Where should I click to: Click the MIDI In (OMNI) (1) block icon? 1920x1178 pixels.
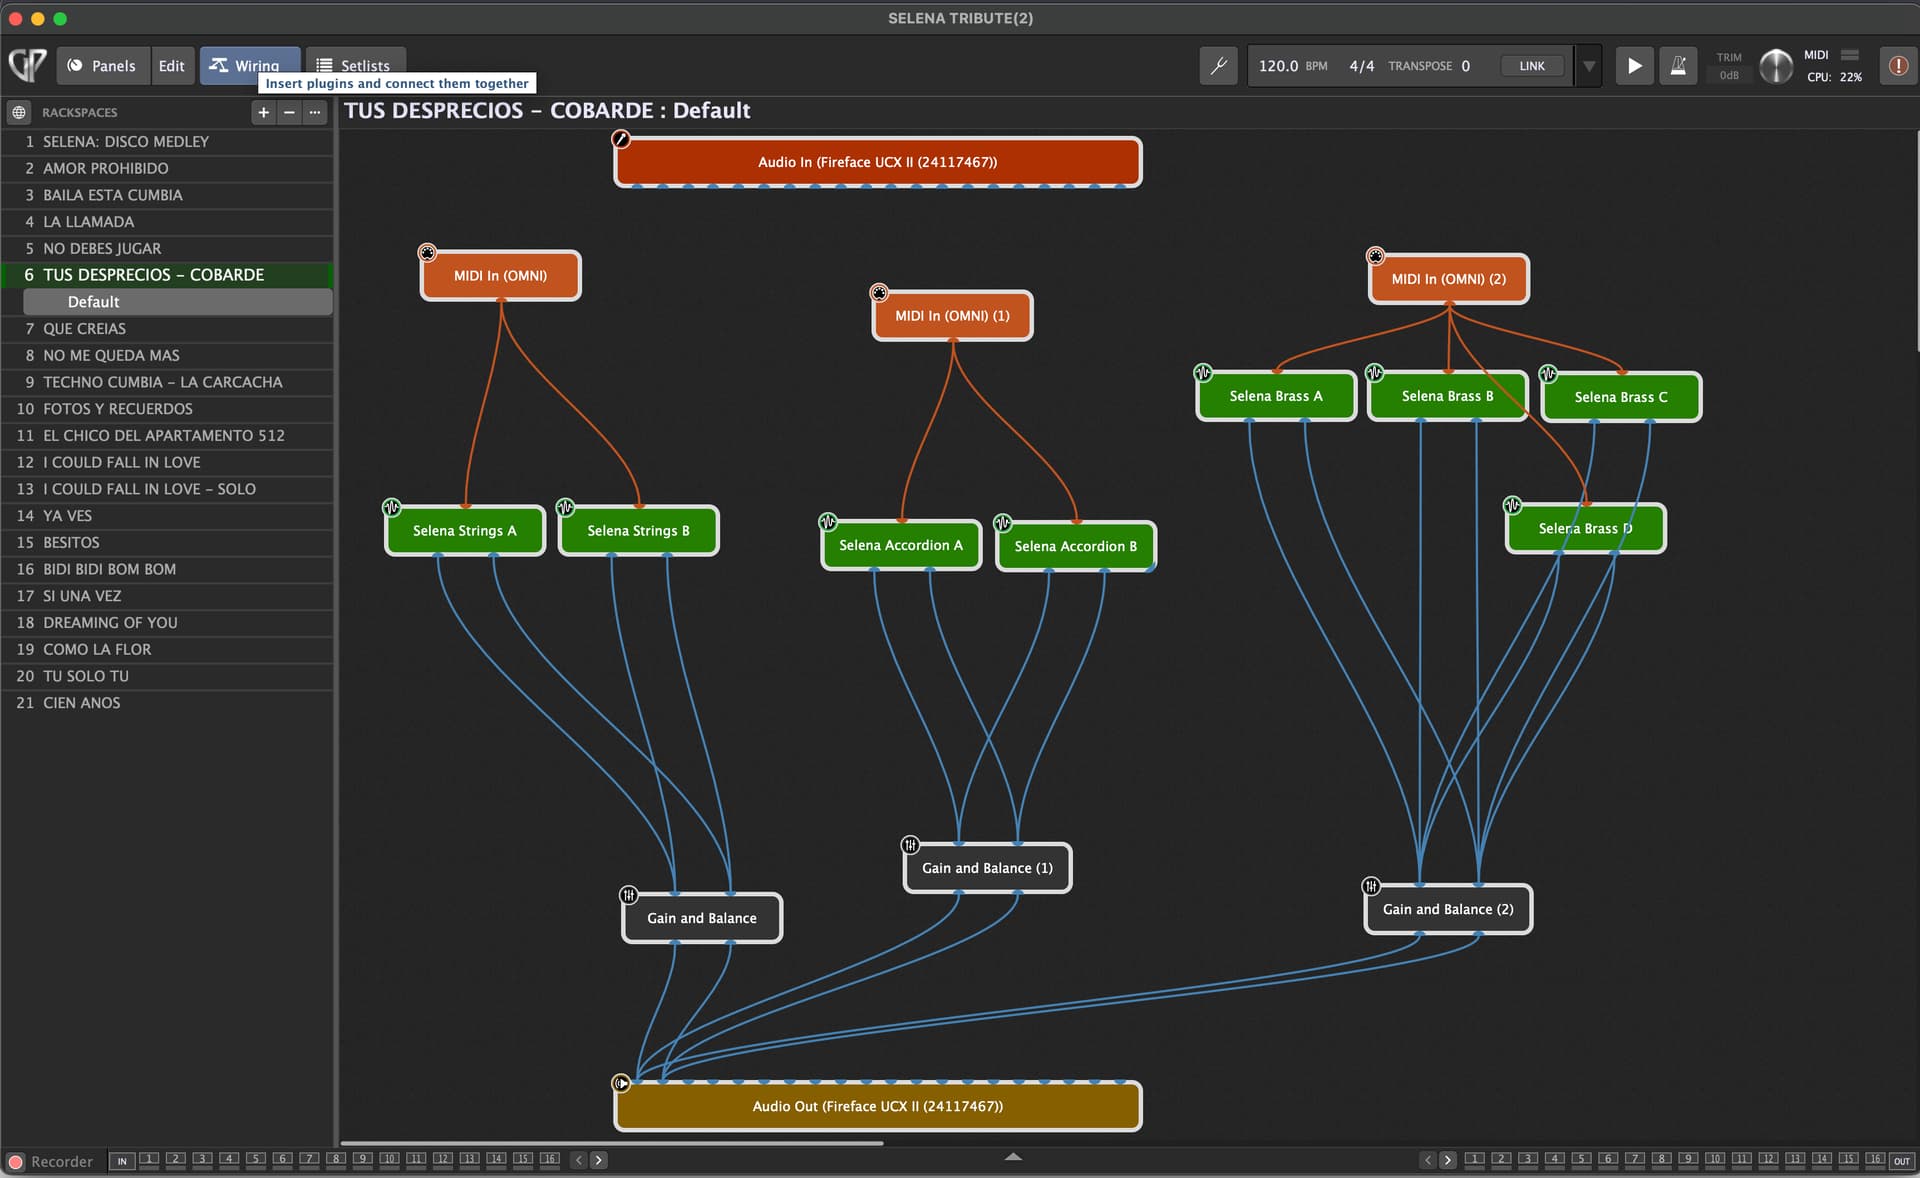[x=879, y=293]
